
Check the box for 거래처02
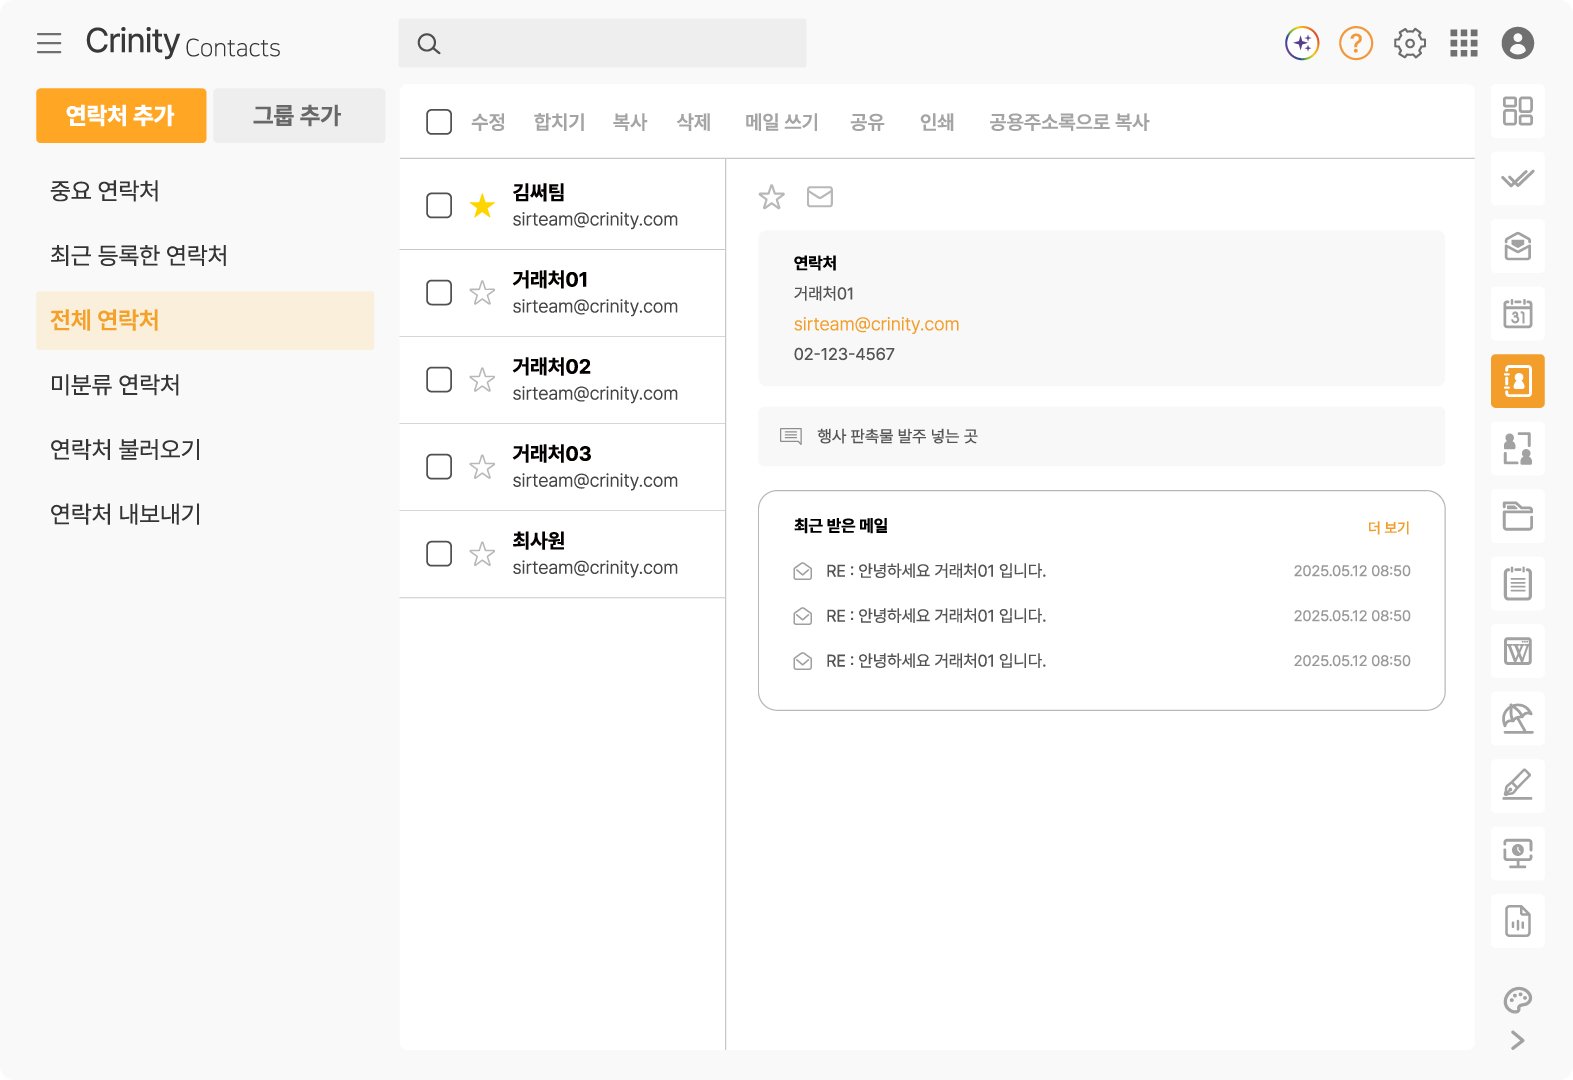pyautogui.click(x=439, y=379)
